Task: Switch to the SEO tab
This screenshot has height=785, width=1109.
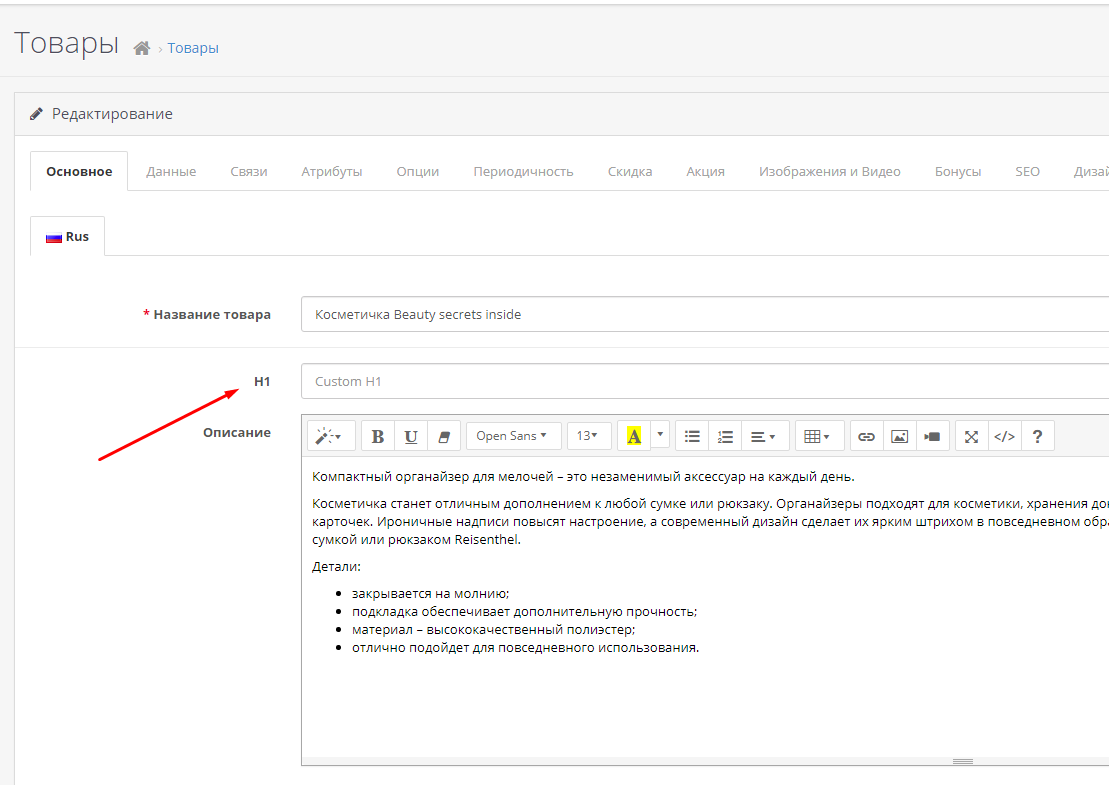Action: pyautogui.click(x=1028, y=171)
